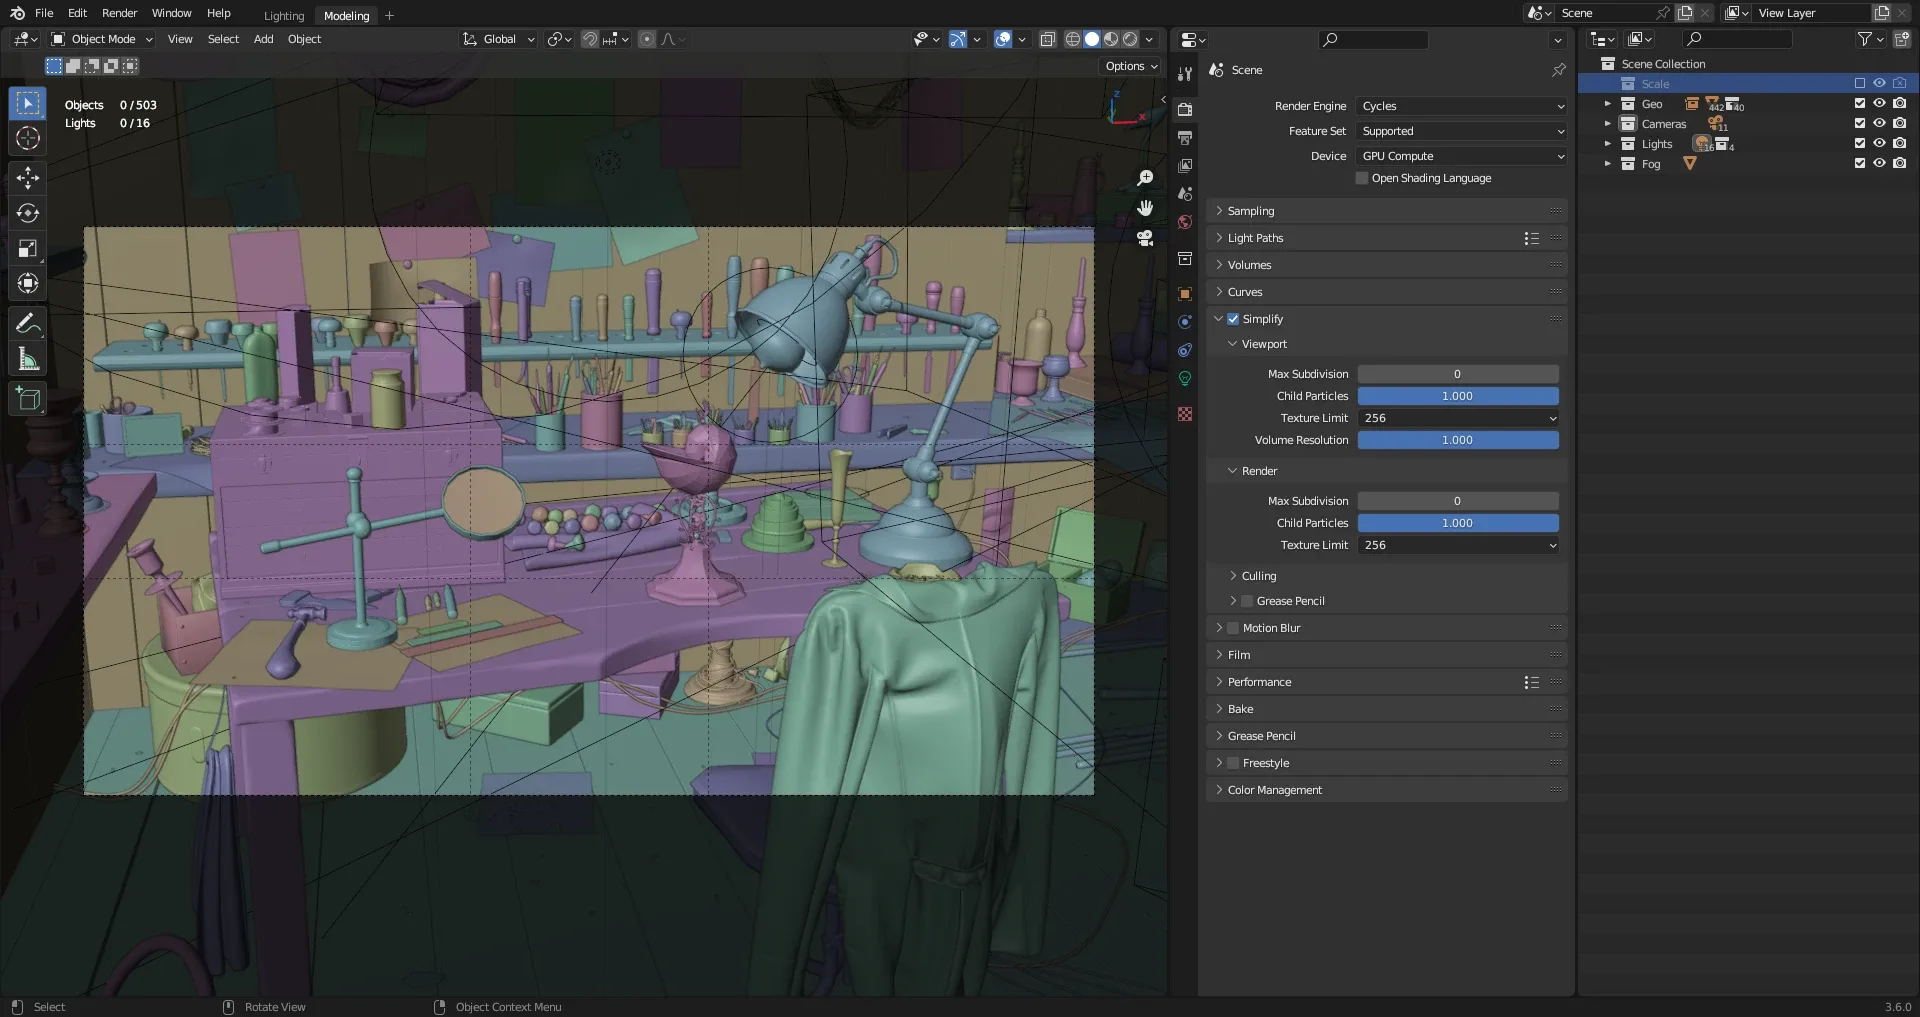Exclude the Geo collection from view layer
Image resolution: width=1920 pixels, height=1017 pixels.
[x=1860, y=104]
